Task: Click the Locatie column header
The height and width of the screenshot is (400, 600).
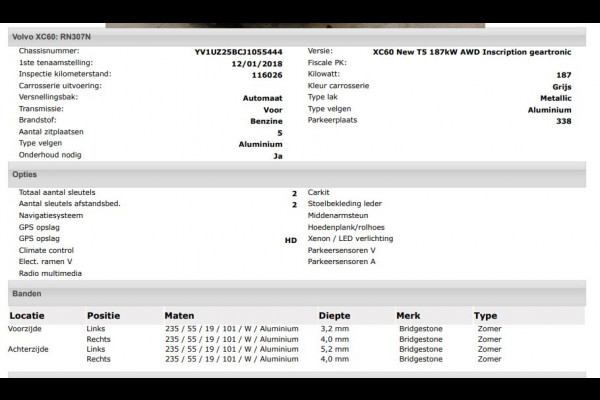Action: click(x=27, y=316)
